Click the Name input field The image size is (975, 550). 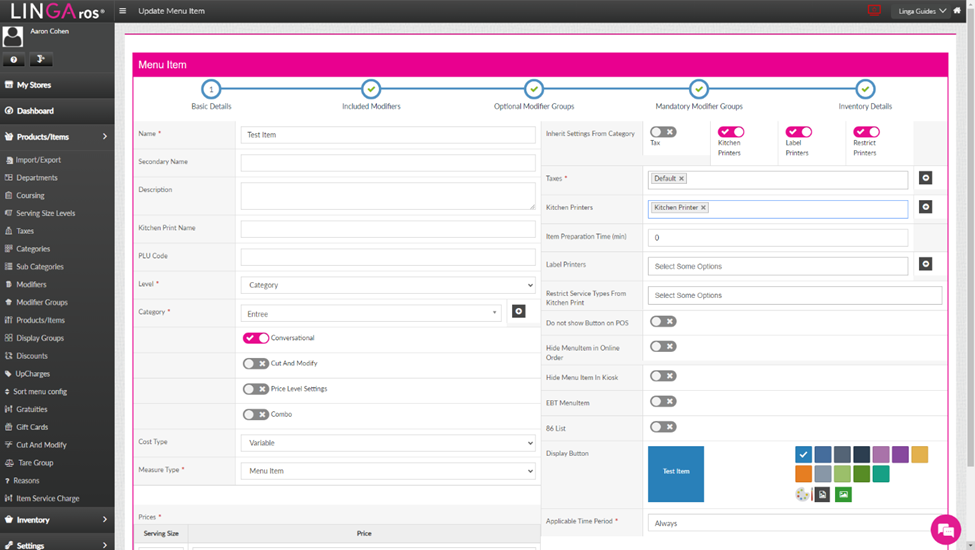point(388,134)
